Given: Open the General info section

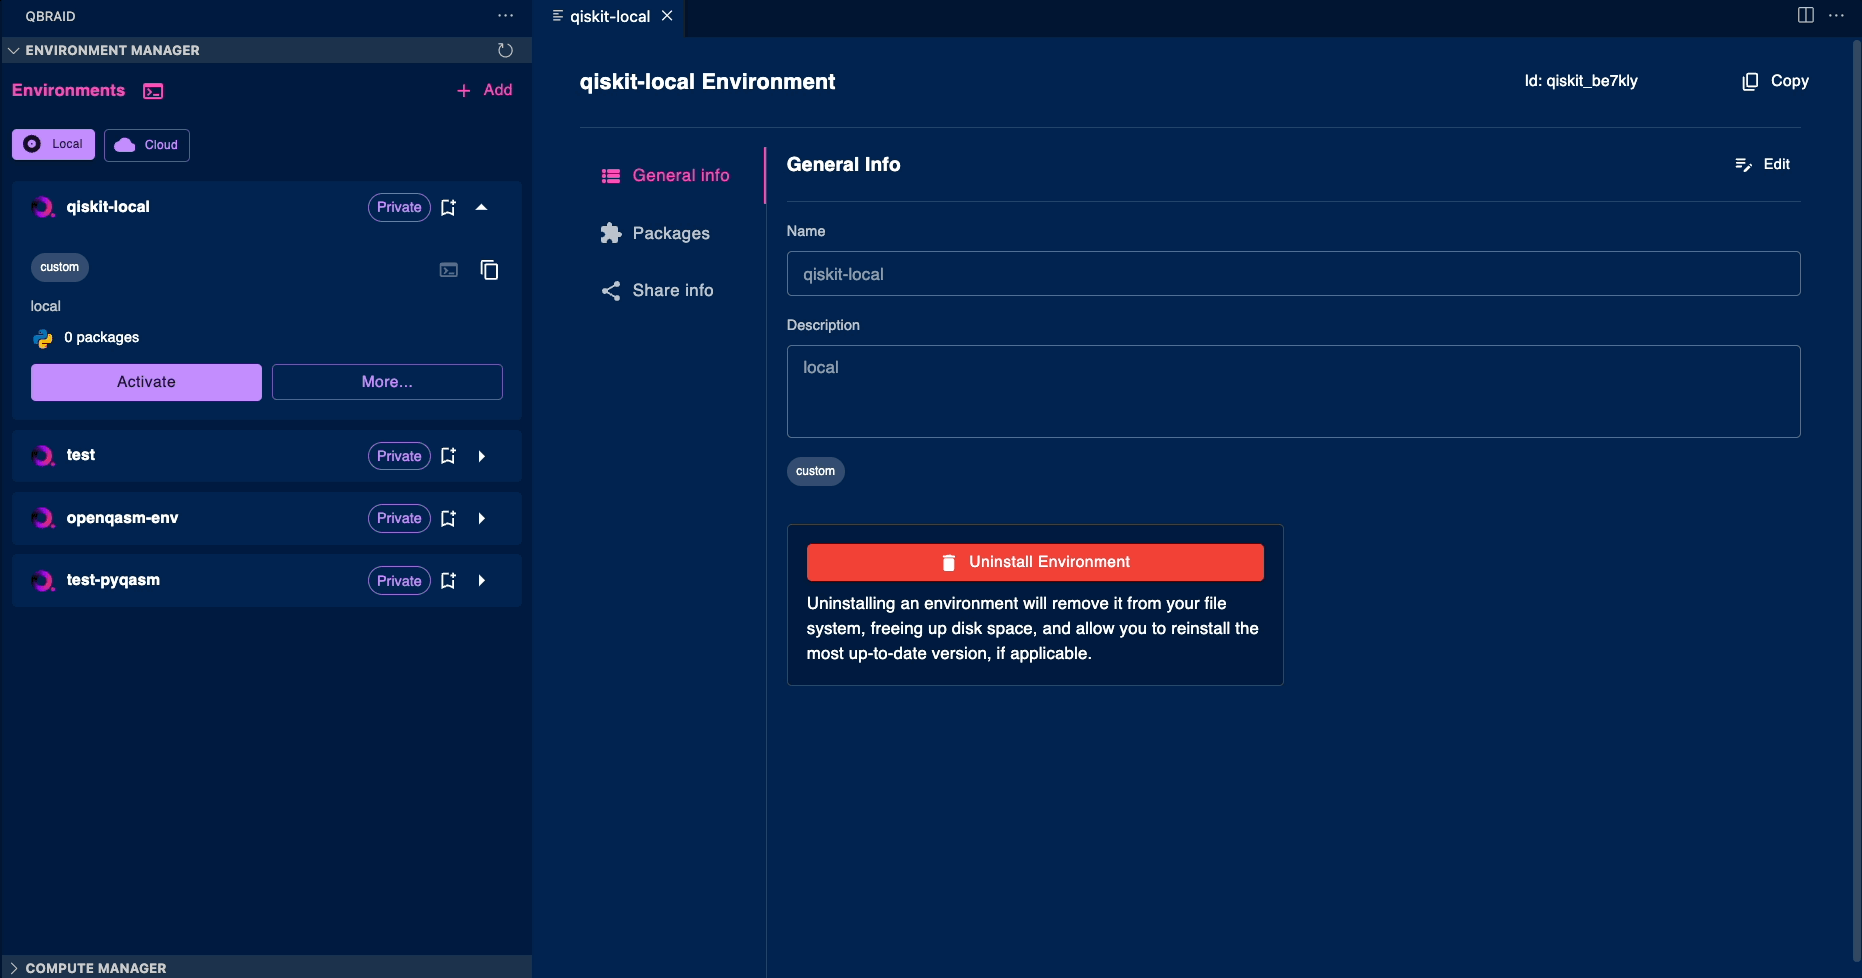Looking at the screenshot, I should (665, 175).
